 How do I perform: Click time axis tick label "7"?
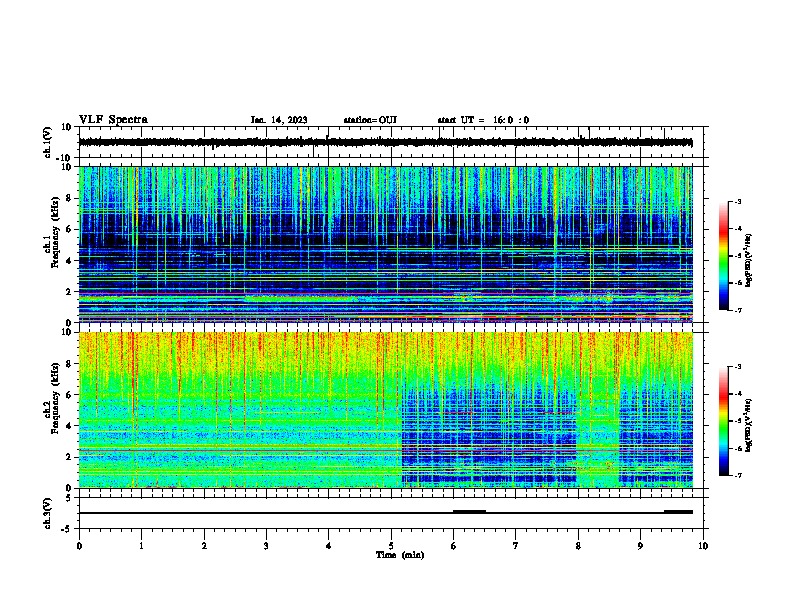point(516,546)
